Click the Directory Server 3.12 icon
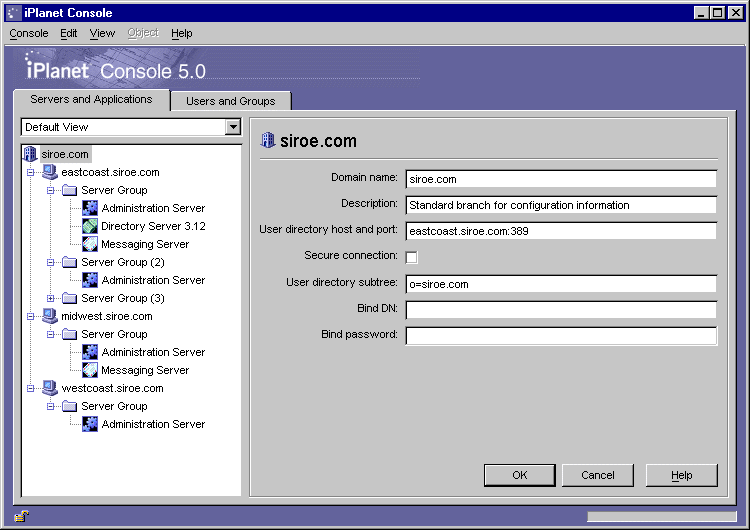The width and height of the screenshot is (750, 530). (x=89, y=226)
